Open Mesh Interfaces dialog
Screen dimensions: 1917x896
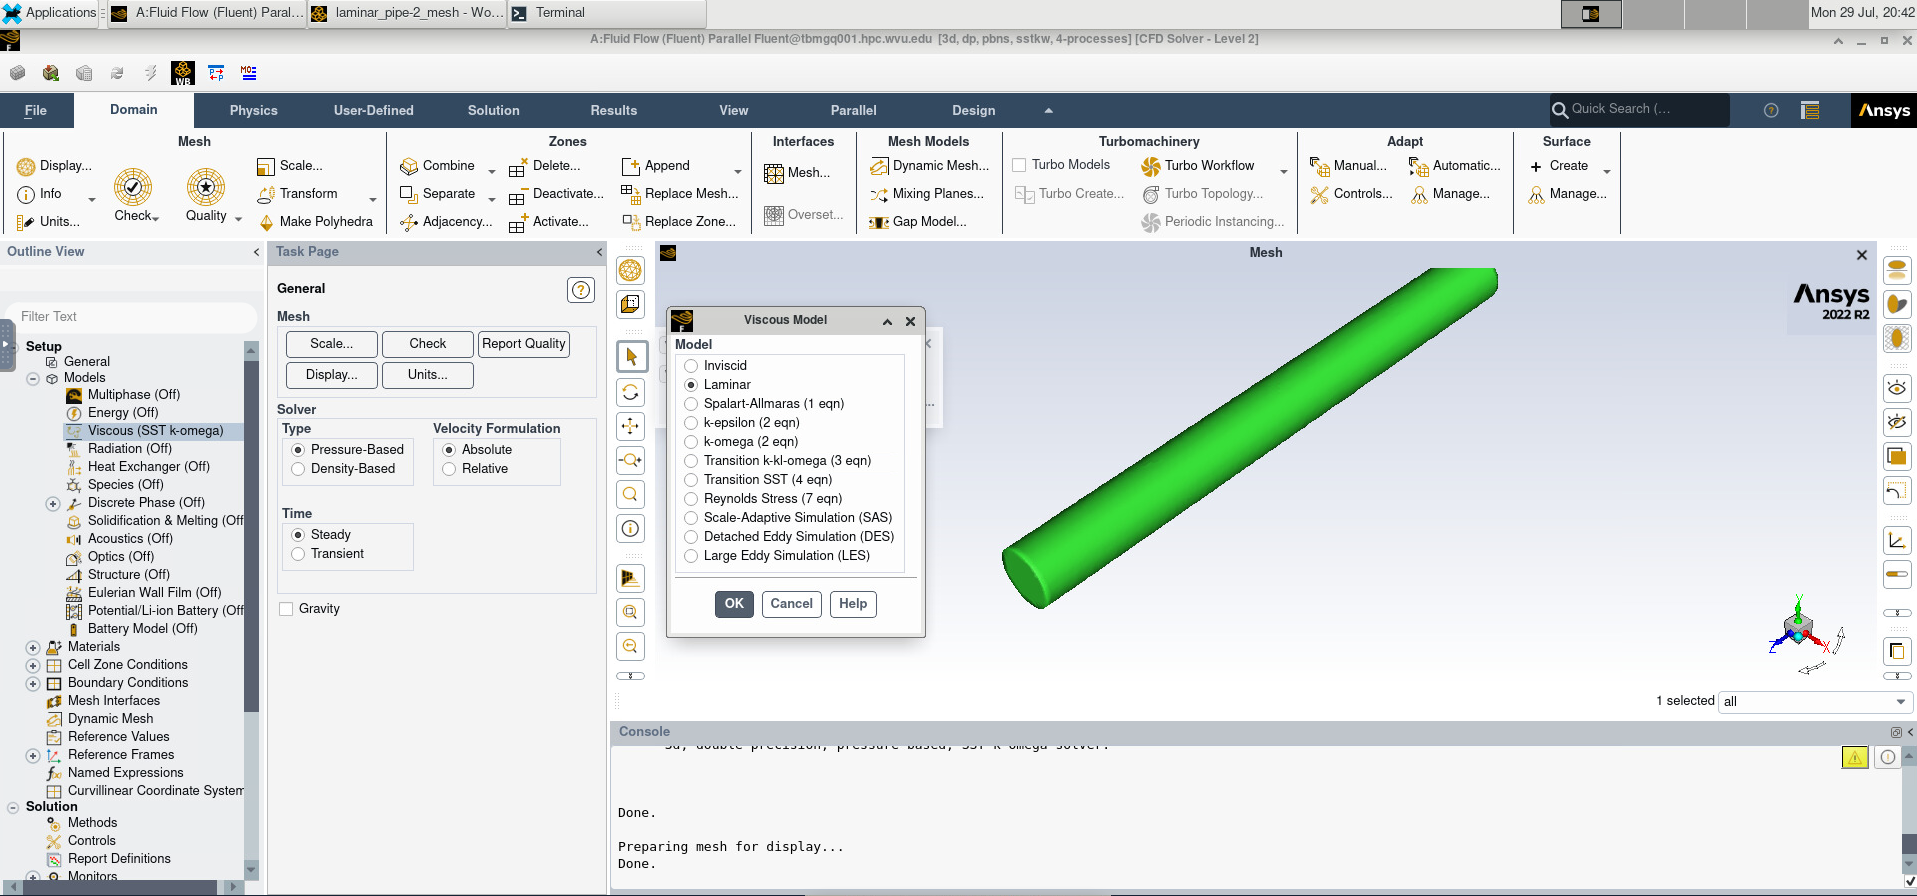pyautogui.click(x=797, y=173)
